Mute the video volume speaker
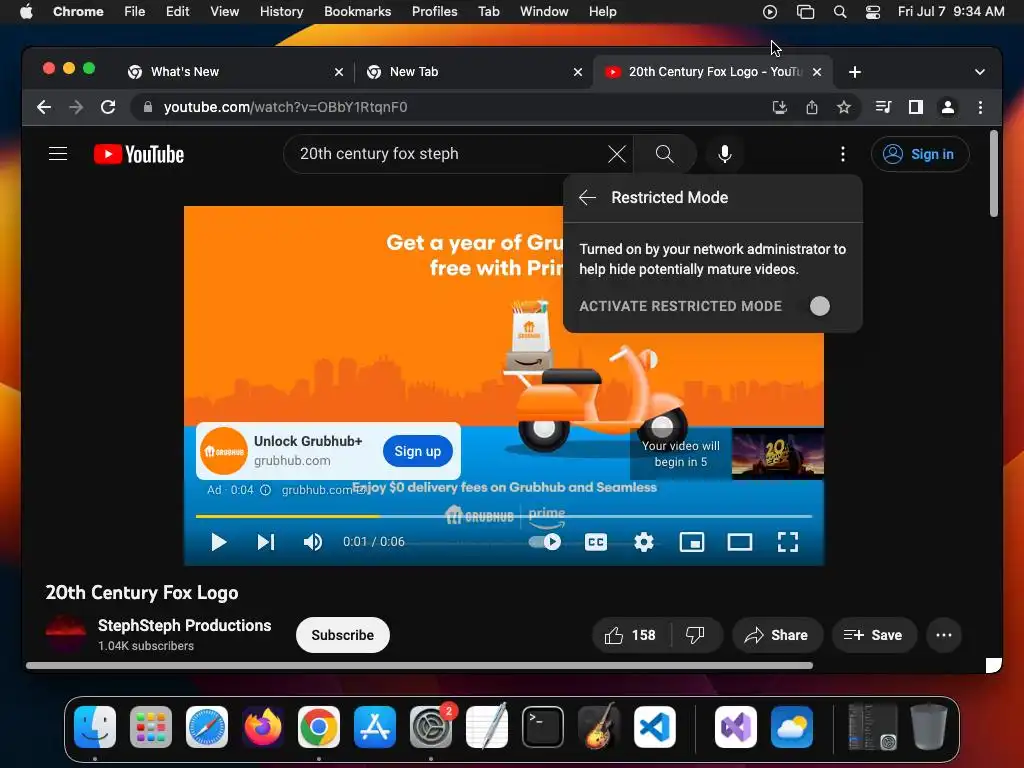Image resolution: width=1024 pixels, height=768 pixels. click(313, 542)
